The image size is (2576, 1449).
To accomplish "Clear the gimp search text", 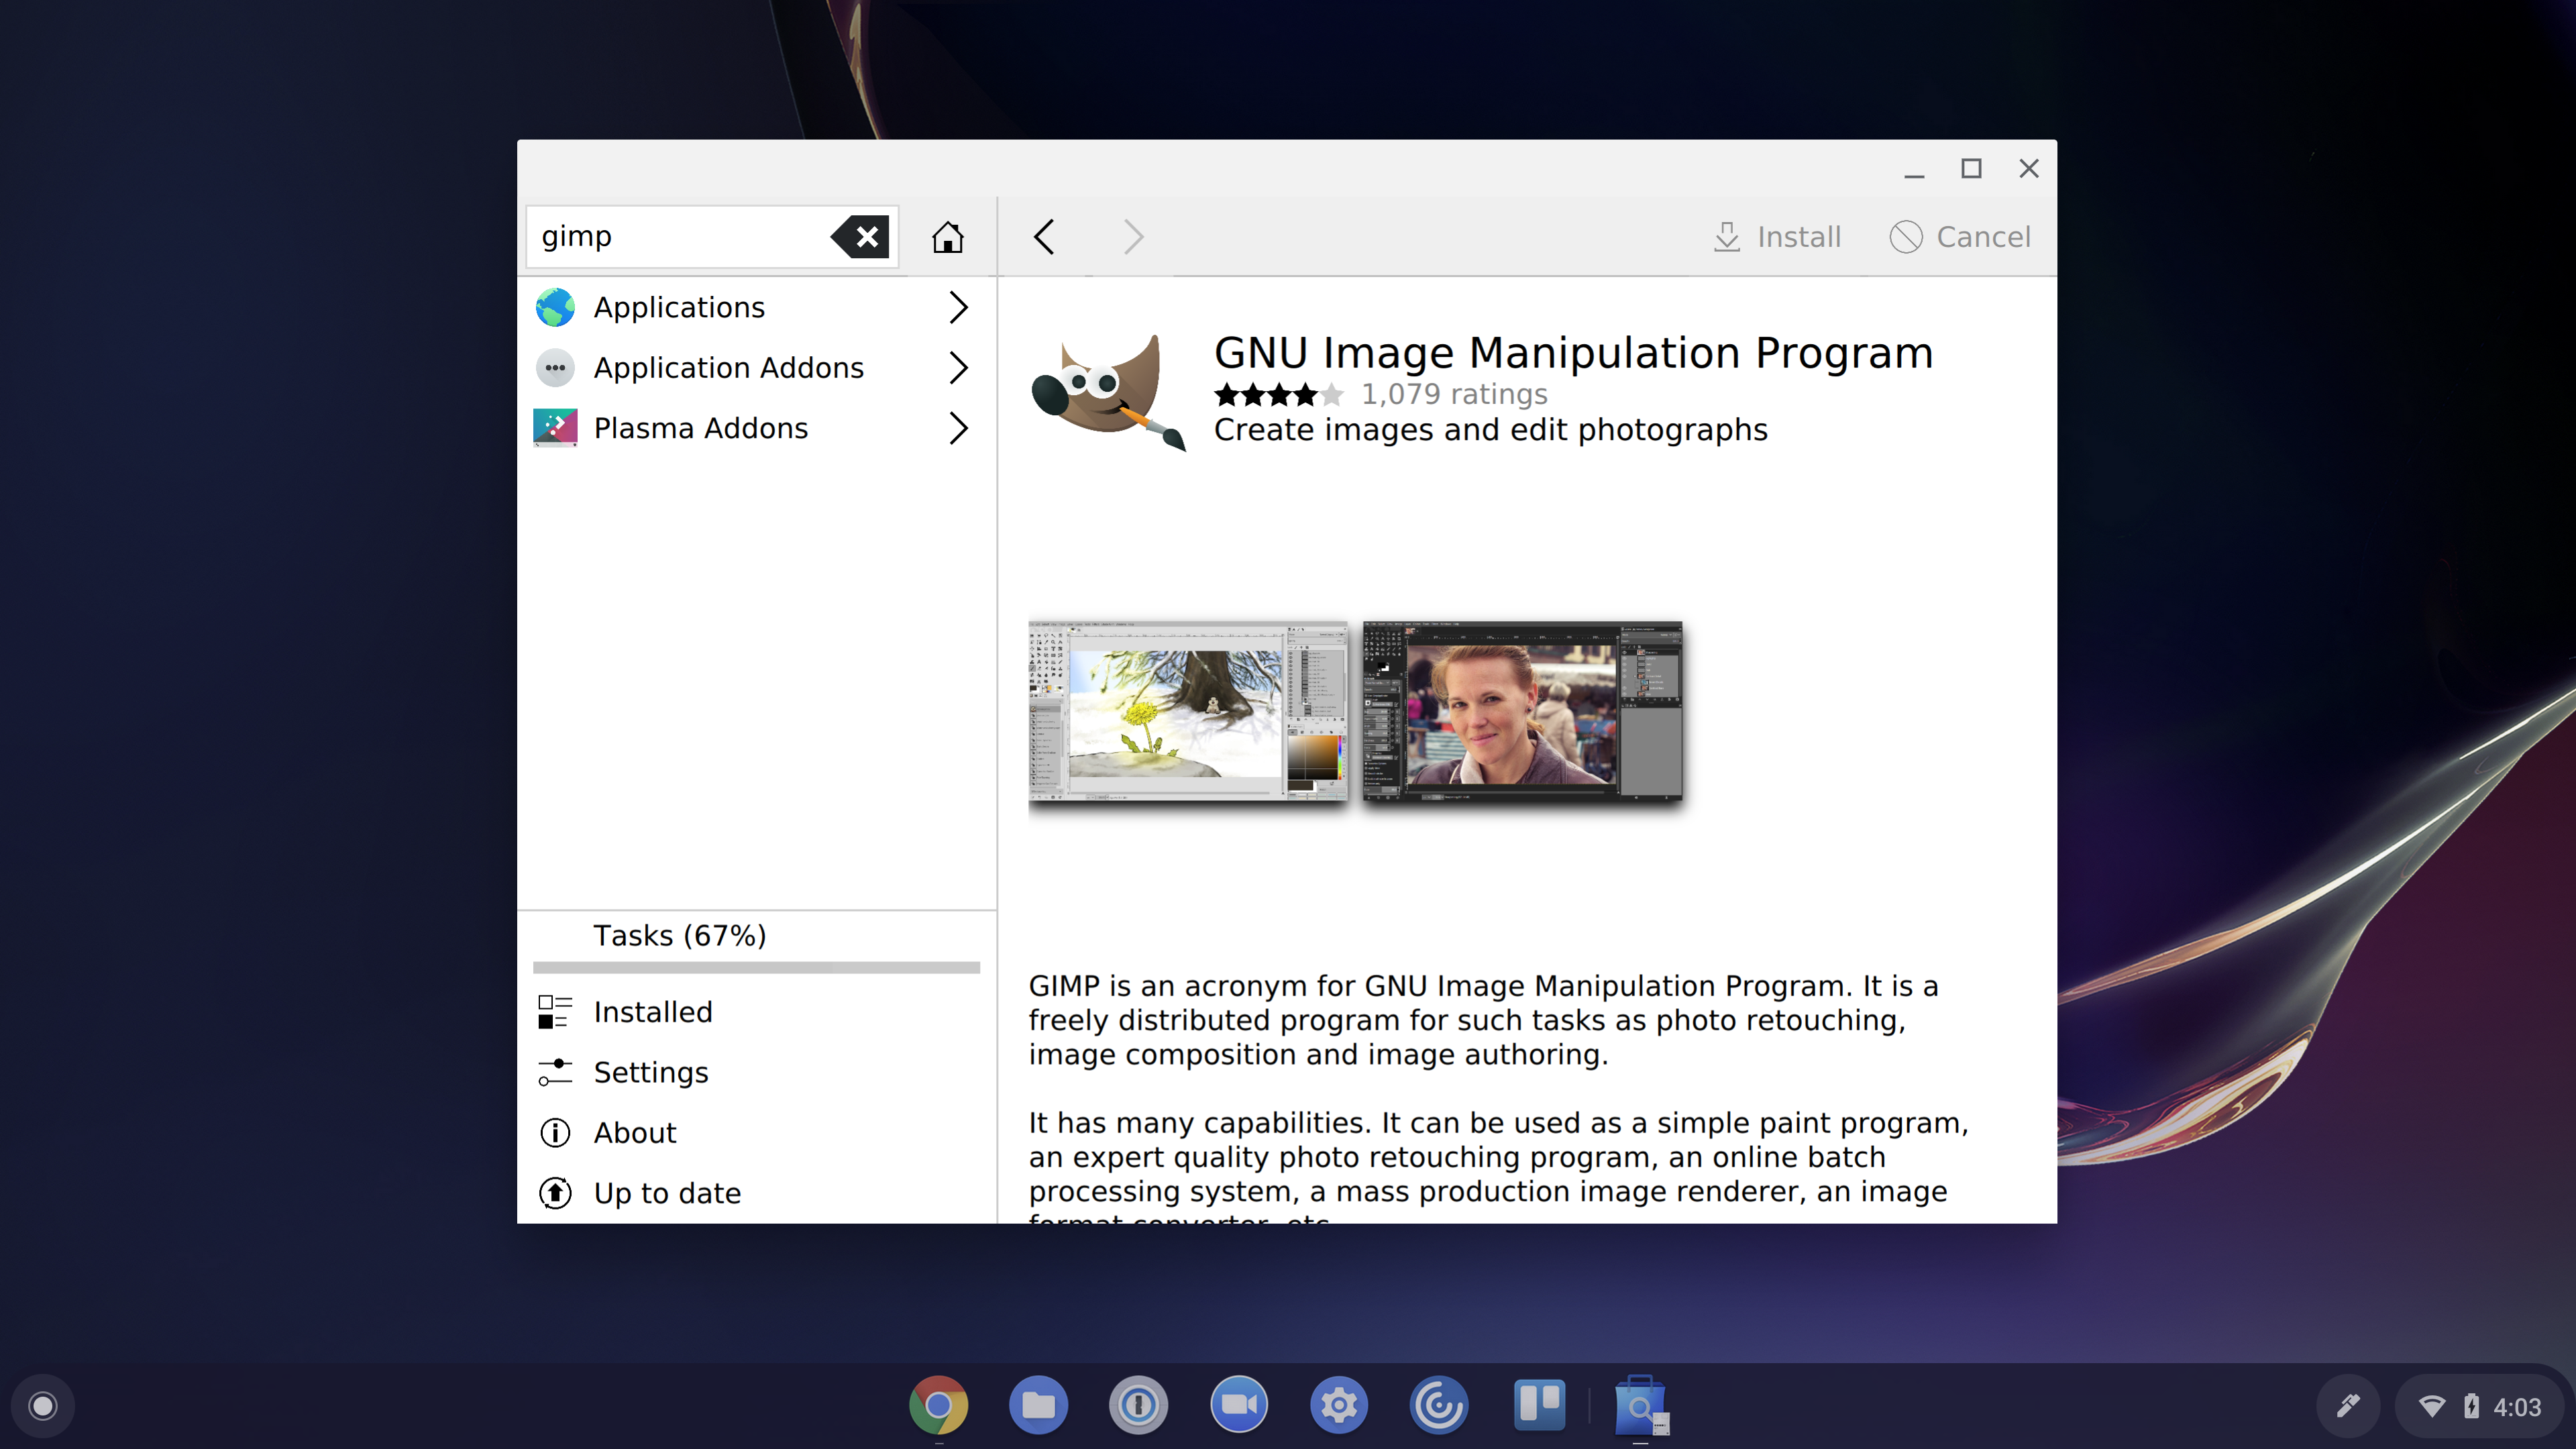I will click(x=860, y=237).
